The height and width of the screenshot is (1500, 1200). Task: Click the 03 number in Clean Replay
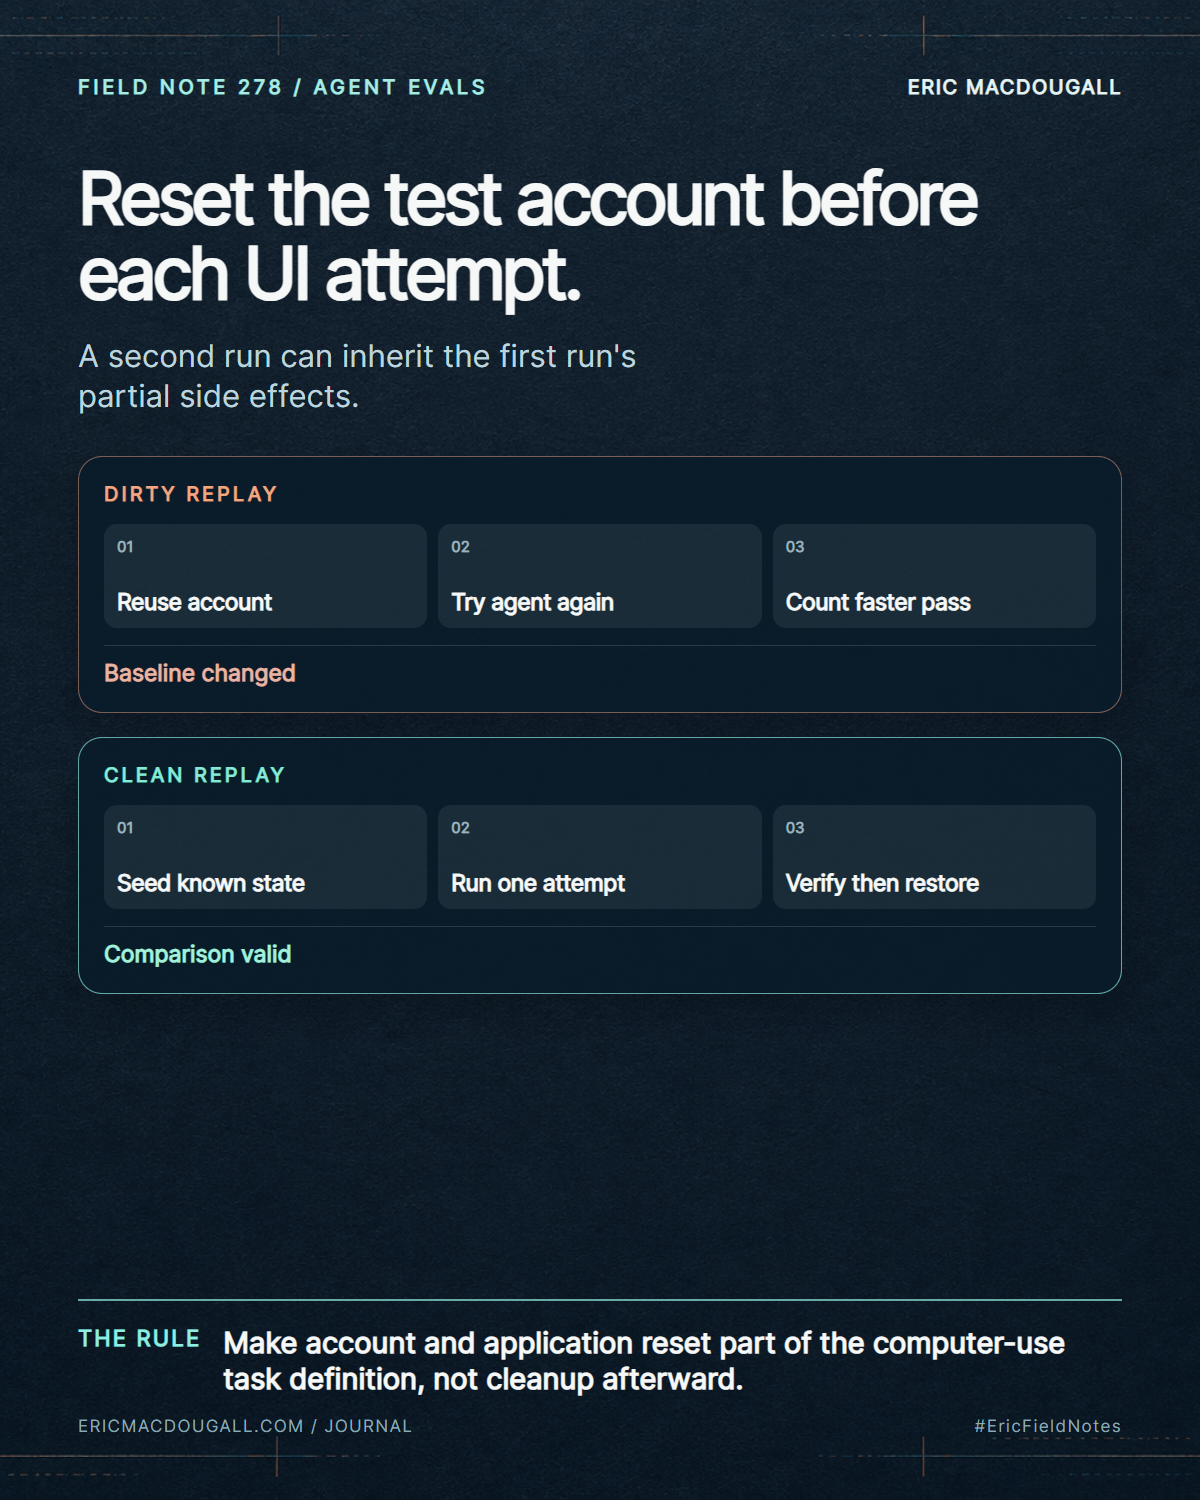(795, 828)
